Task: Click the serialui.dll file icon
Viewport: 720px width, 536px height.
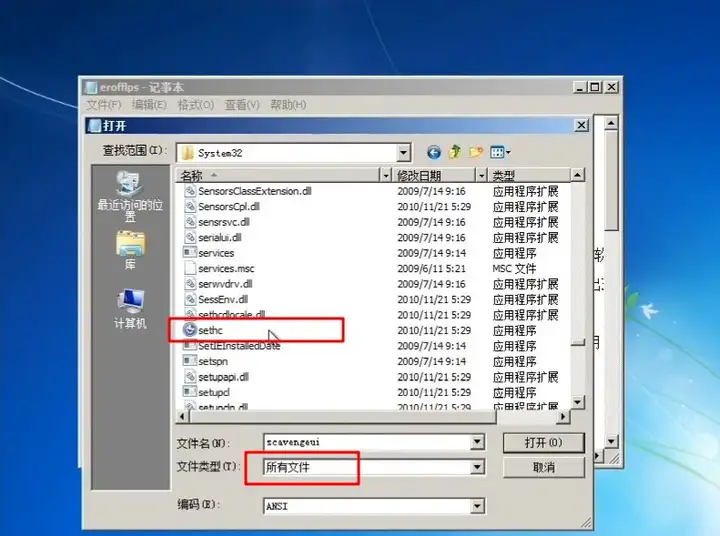Action: (x=190, y=237)
